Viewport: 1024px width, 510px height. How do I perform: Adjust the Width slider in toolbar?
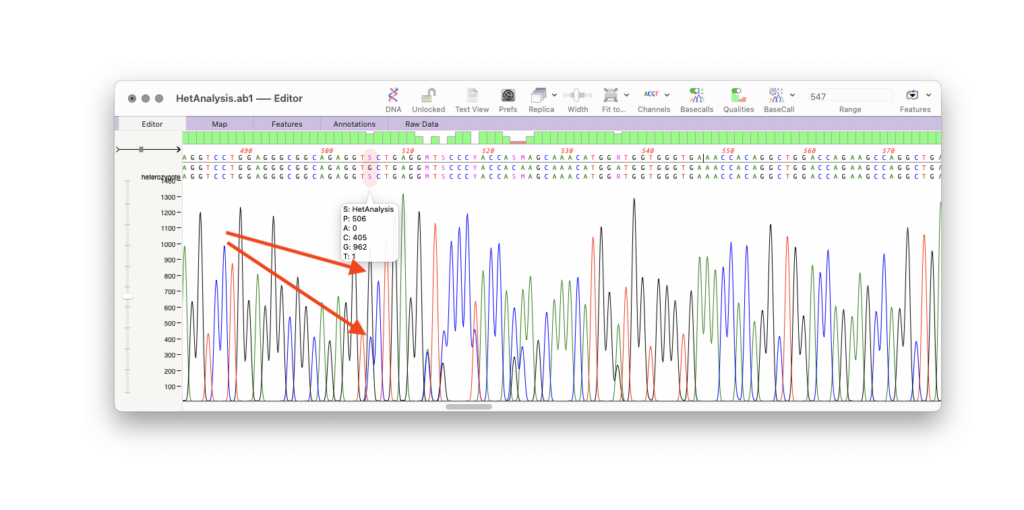coord(577,95)
